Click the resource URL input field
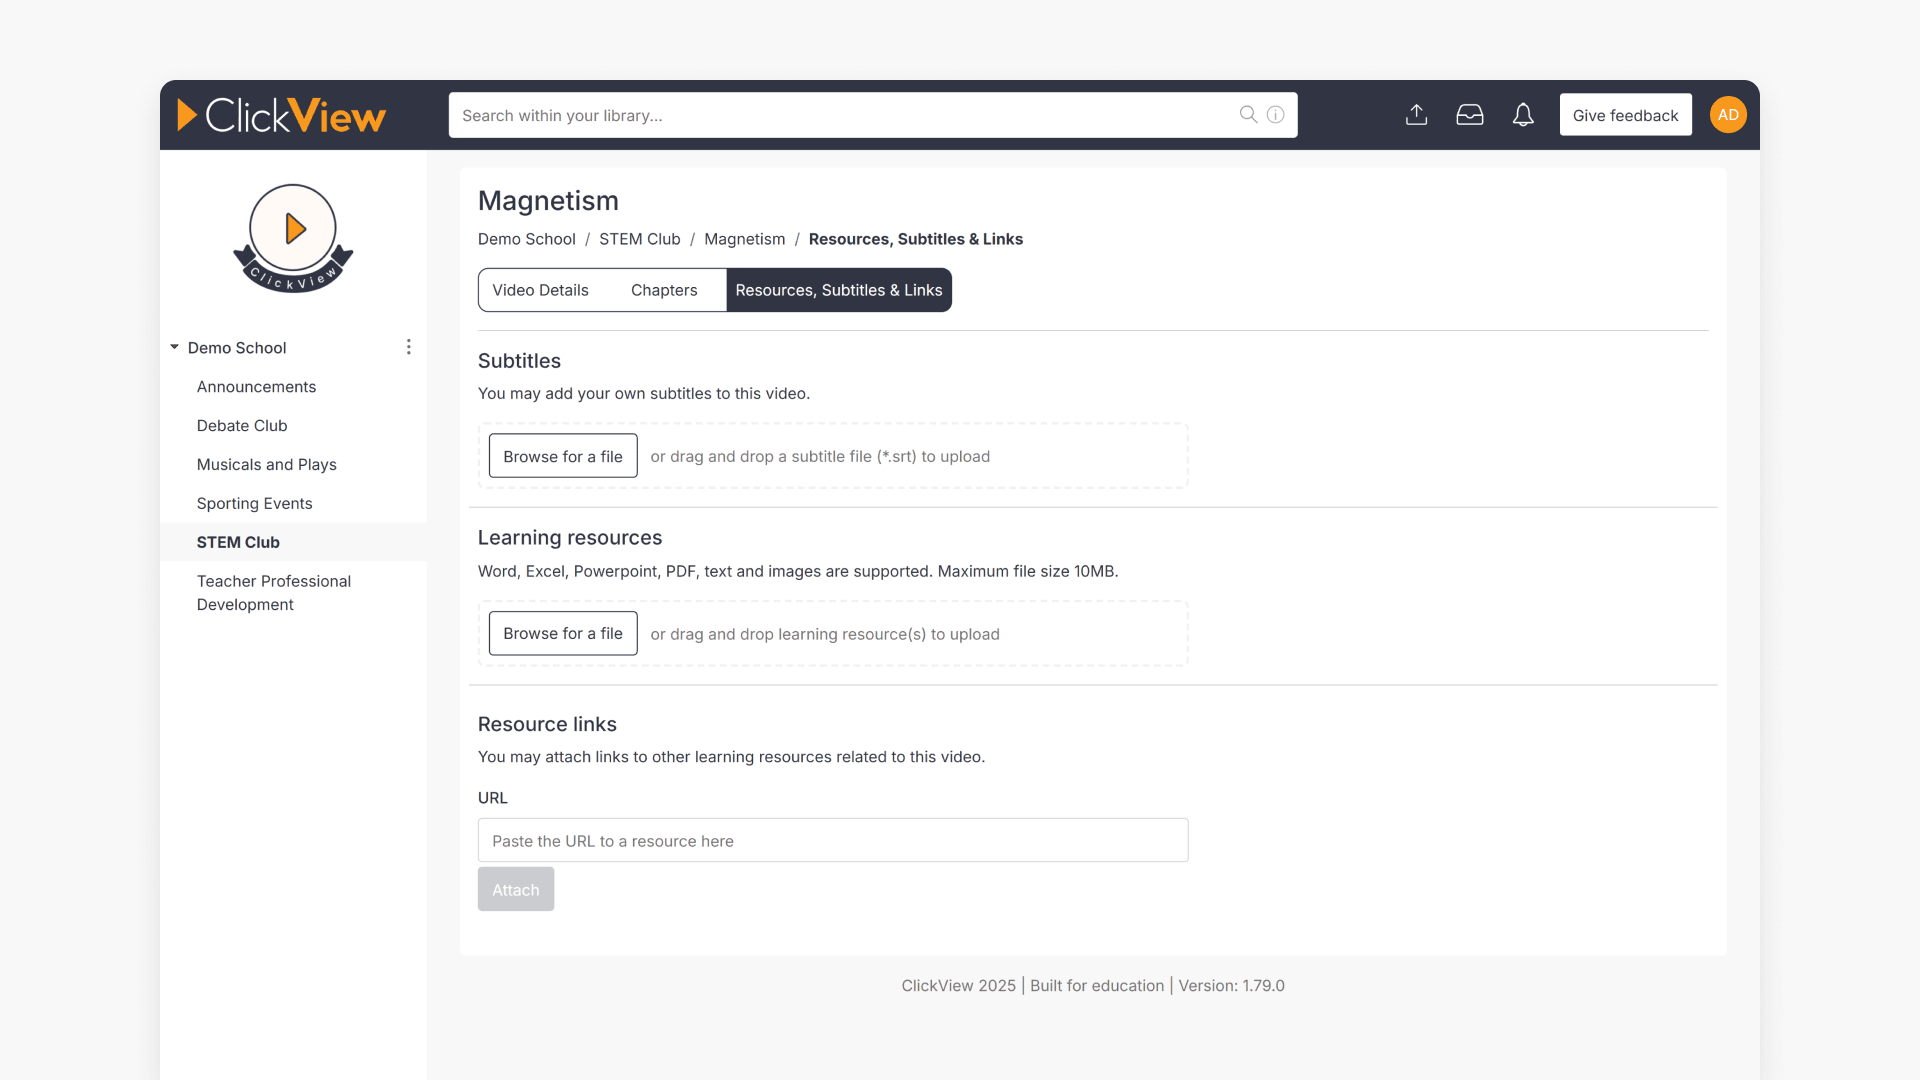 click(x=833, y=840)
